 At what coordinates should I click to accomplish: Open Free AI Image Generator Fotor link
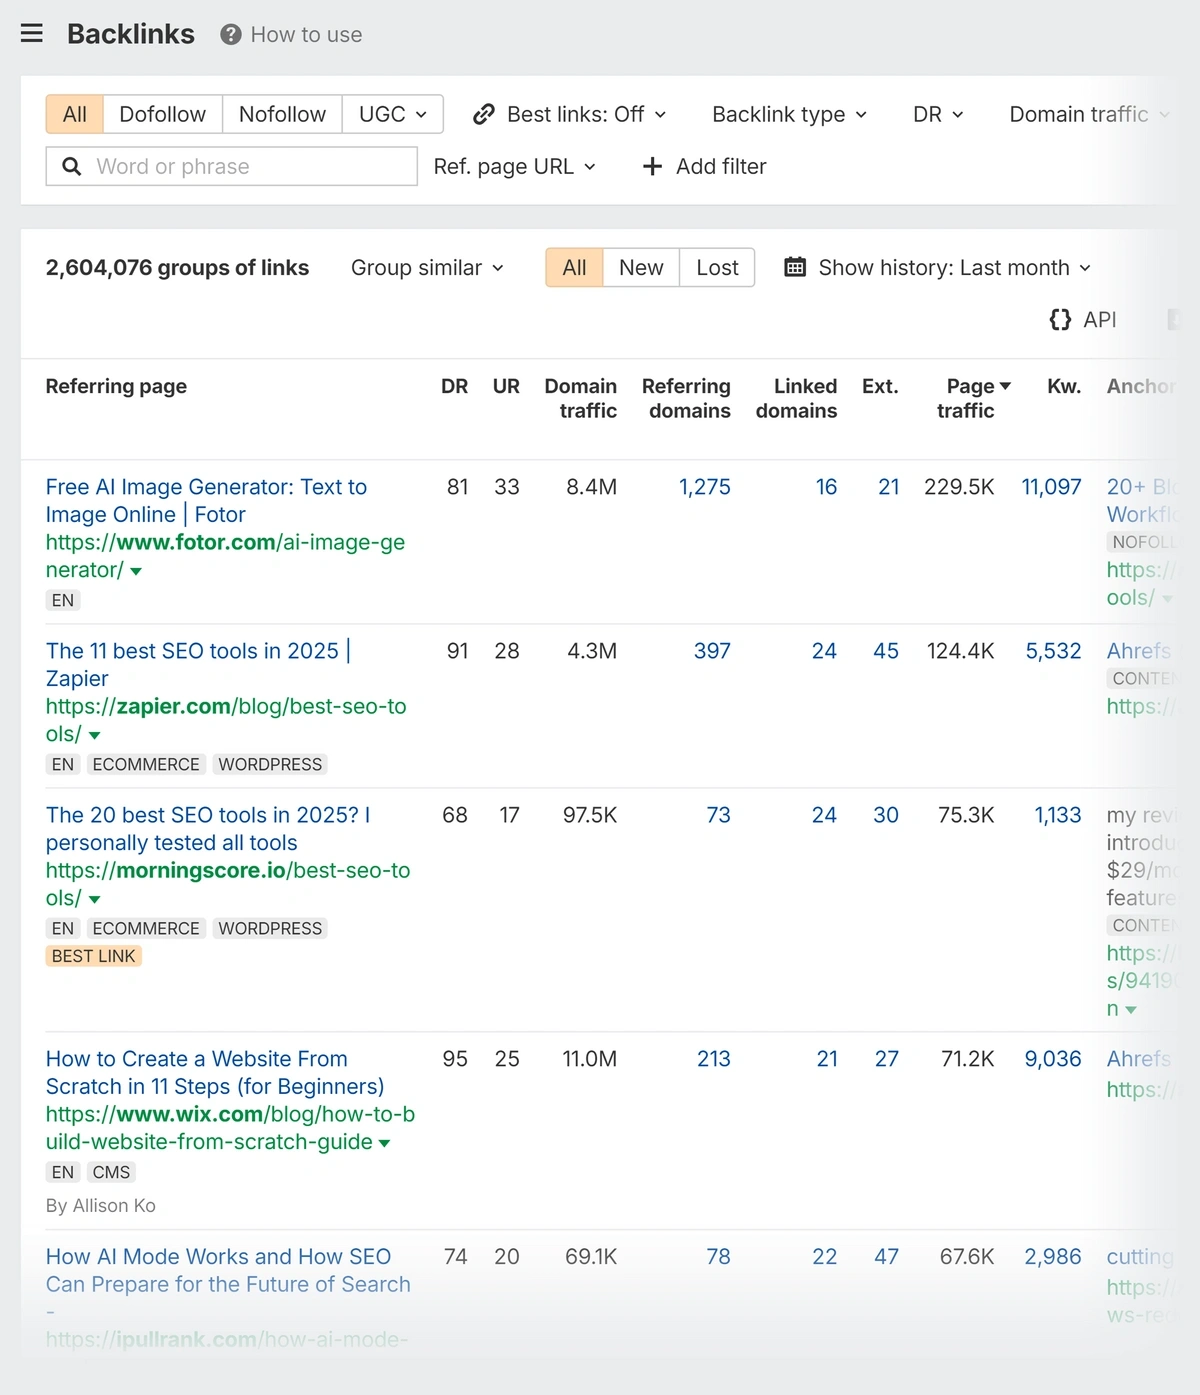206,500
